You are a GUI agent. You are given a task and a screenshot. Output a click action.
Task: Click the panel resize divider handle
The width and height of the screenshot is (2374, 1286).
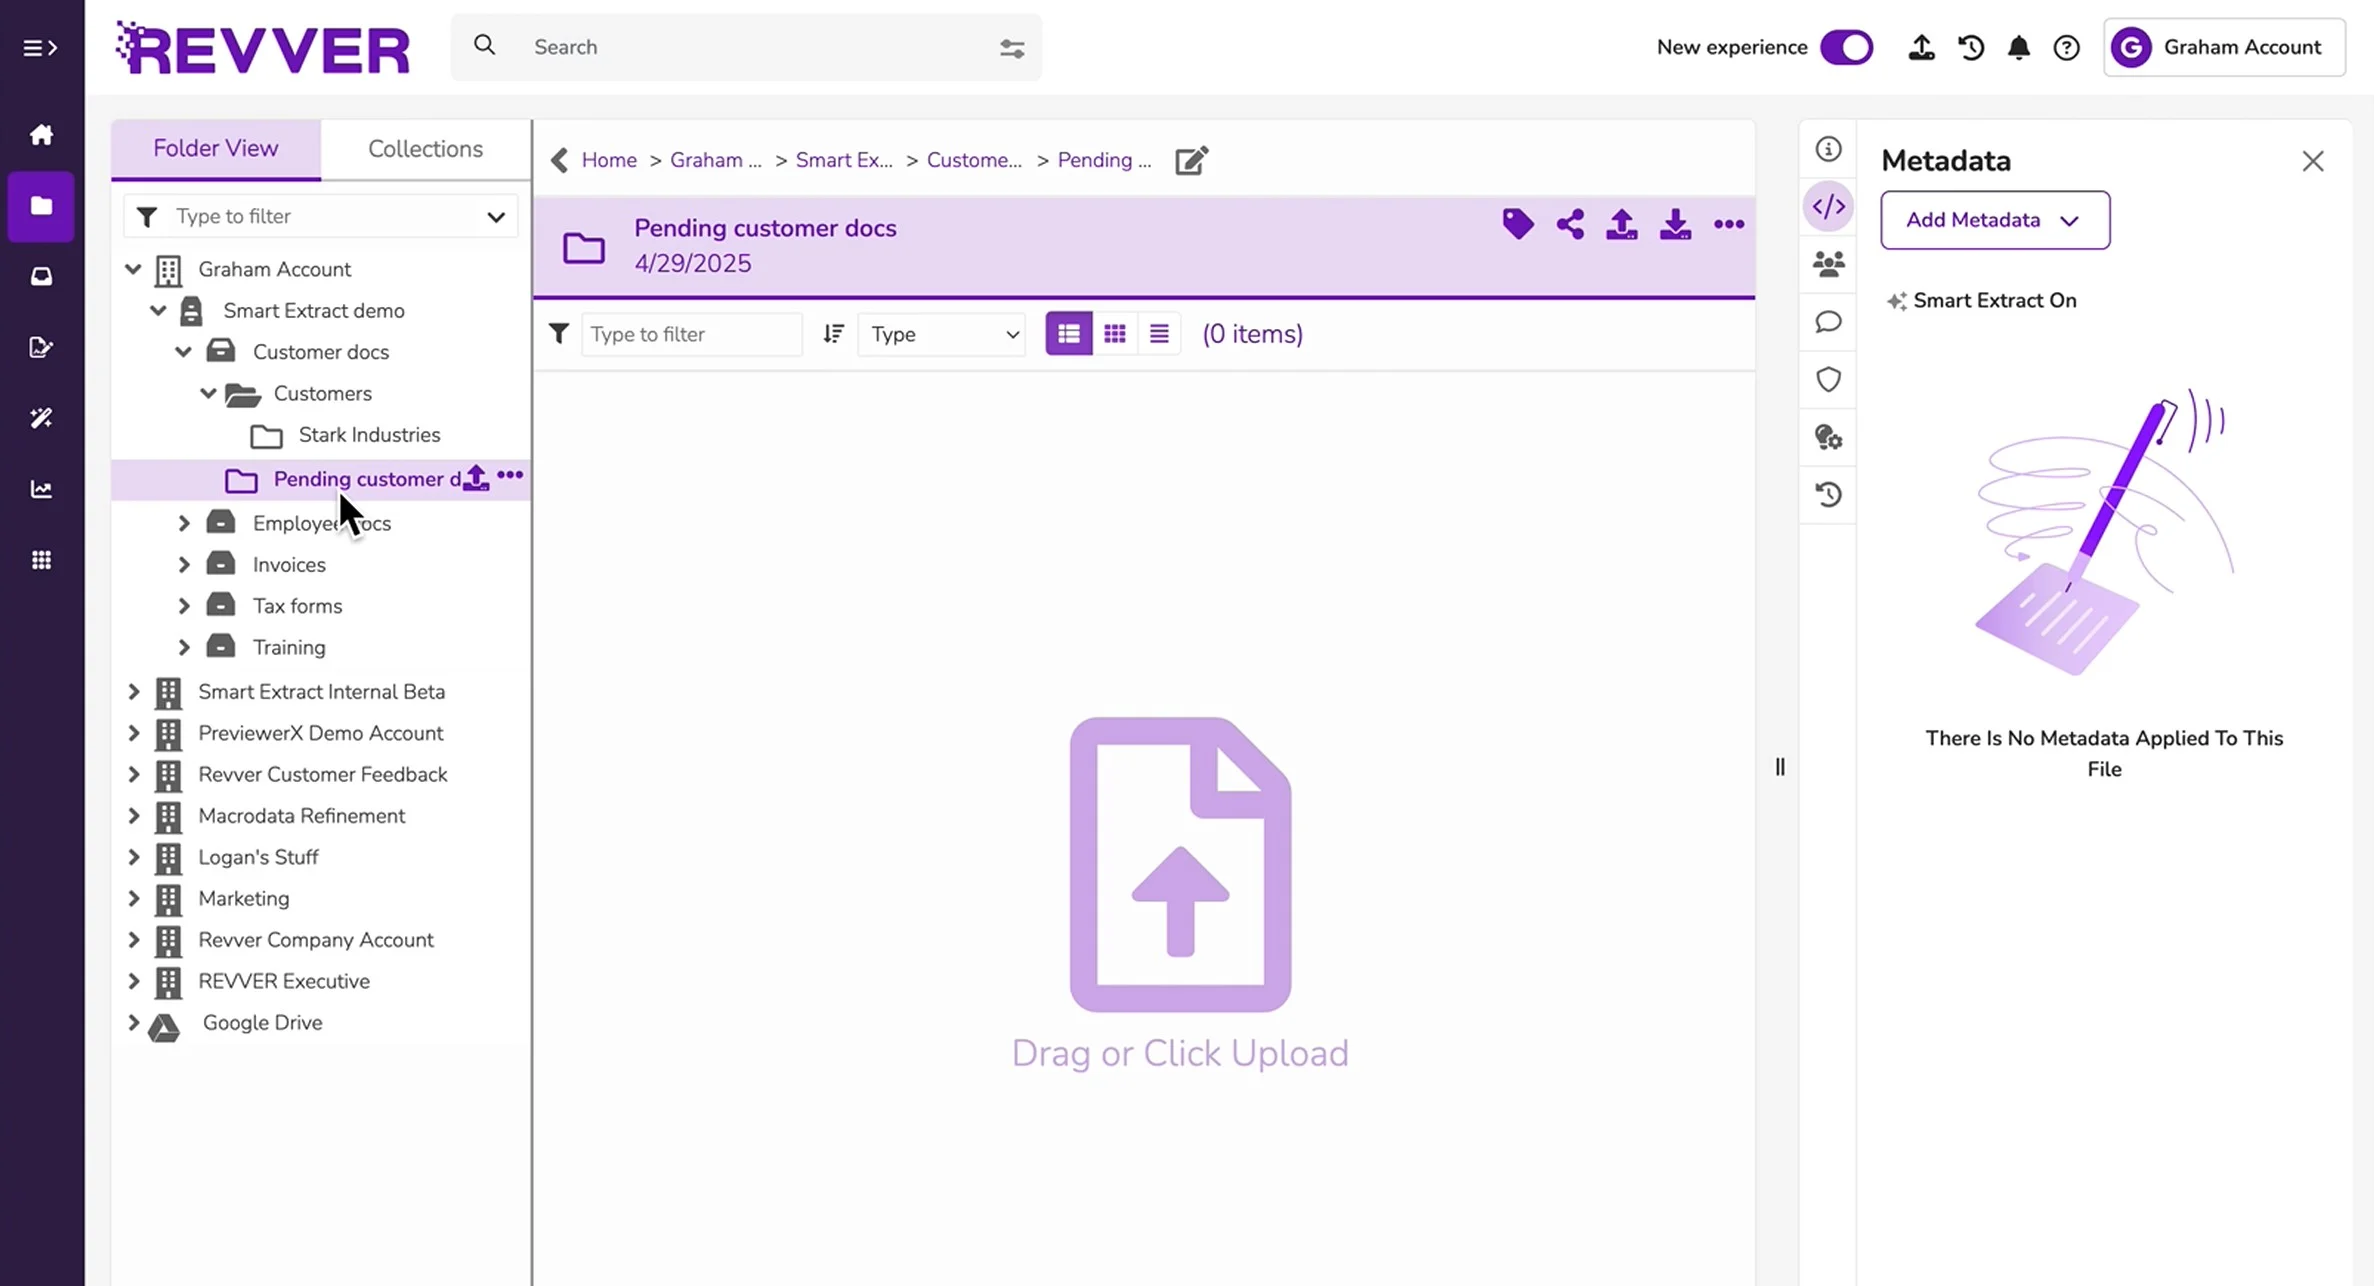click(1779, 767)
